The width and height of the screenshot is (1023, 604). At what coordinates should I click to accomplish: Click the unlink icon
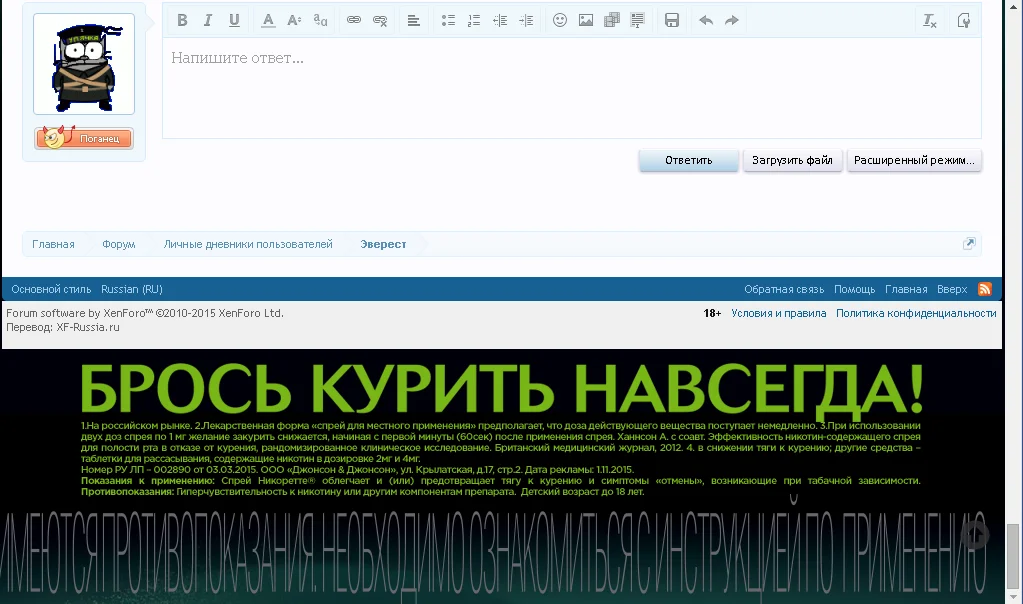[378, 20]
